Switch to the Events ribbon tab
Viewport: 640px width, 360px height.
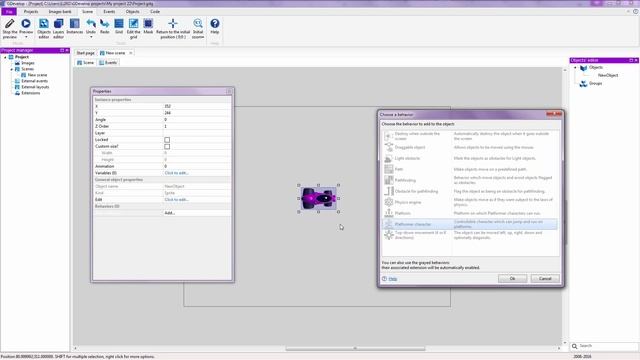coord(109,12)
